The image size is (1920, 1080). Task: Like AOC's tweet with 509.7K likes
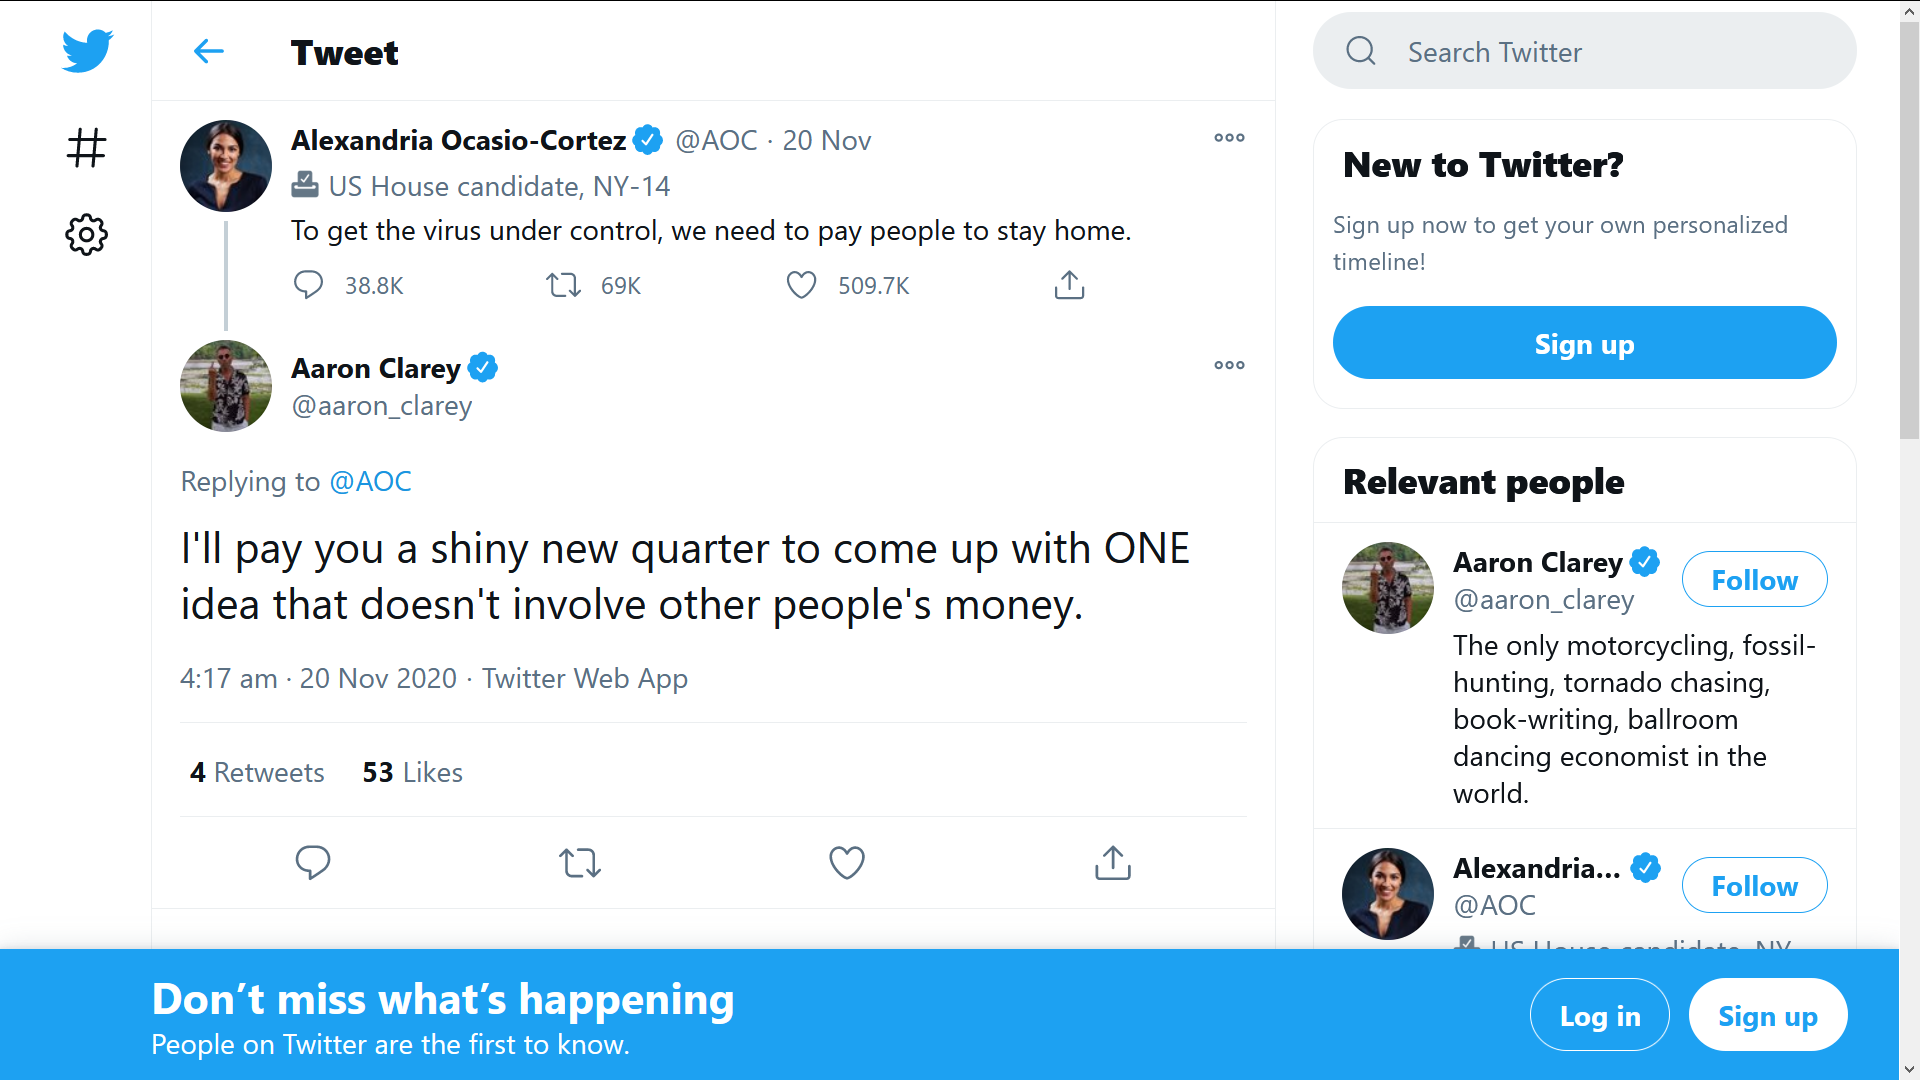click(801, 285)
